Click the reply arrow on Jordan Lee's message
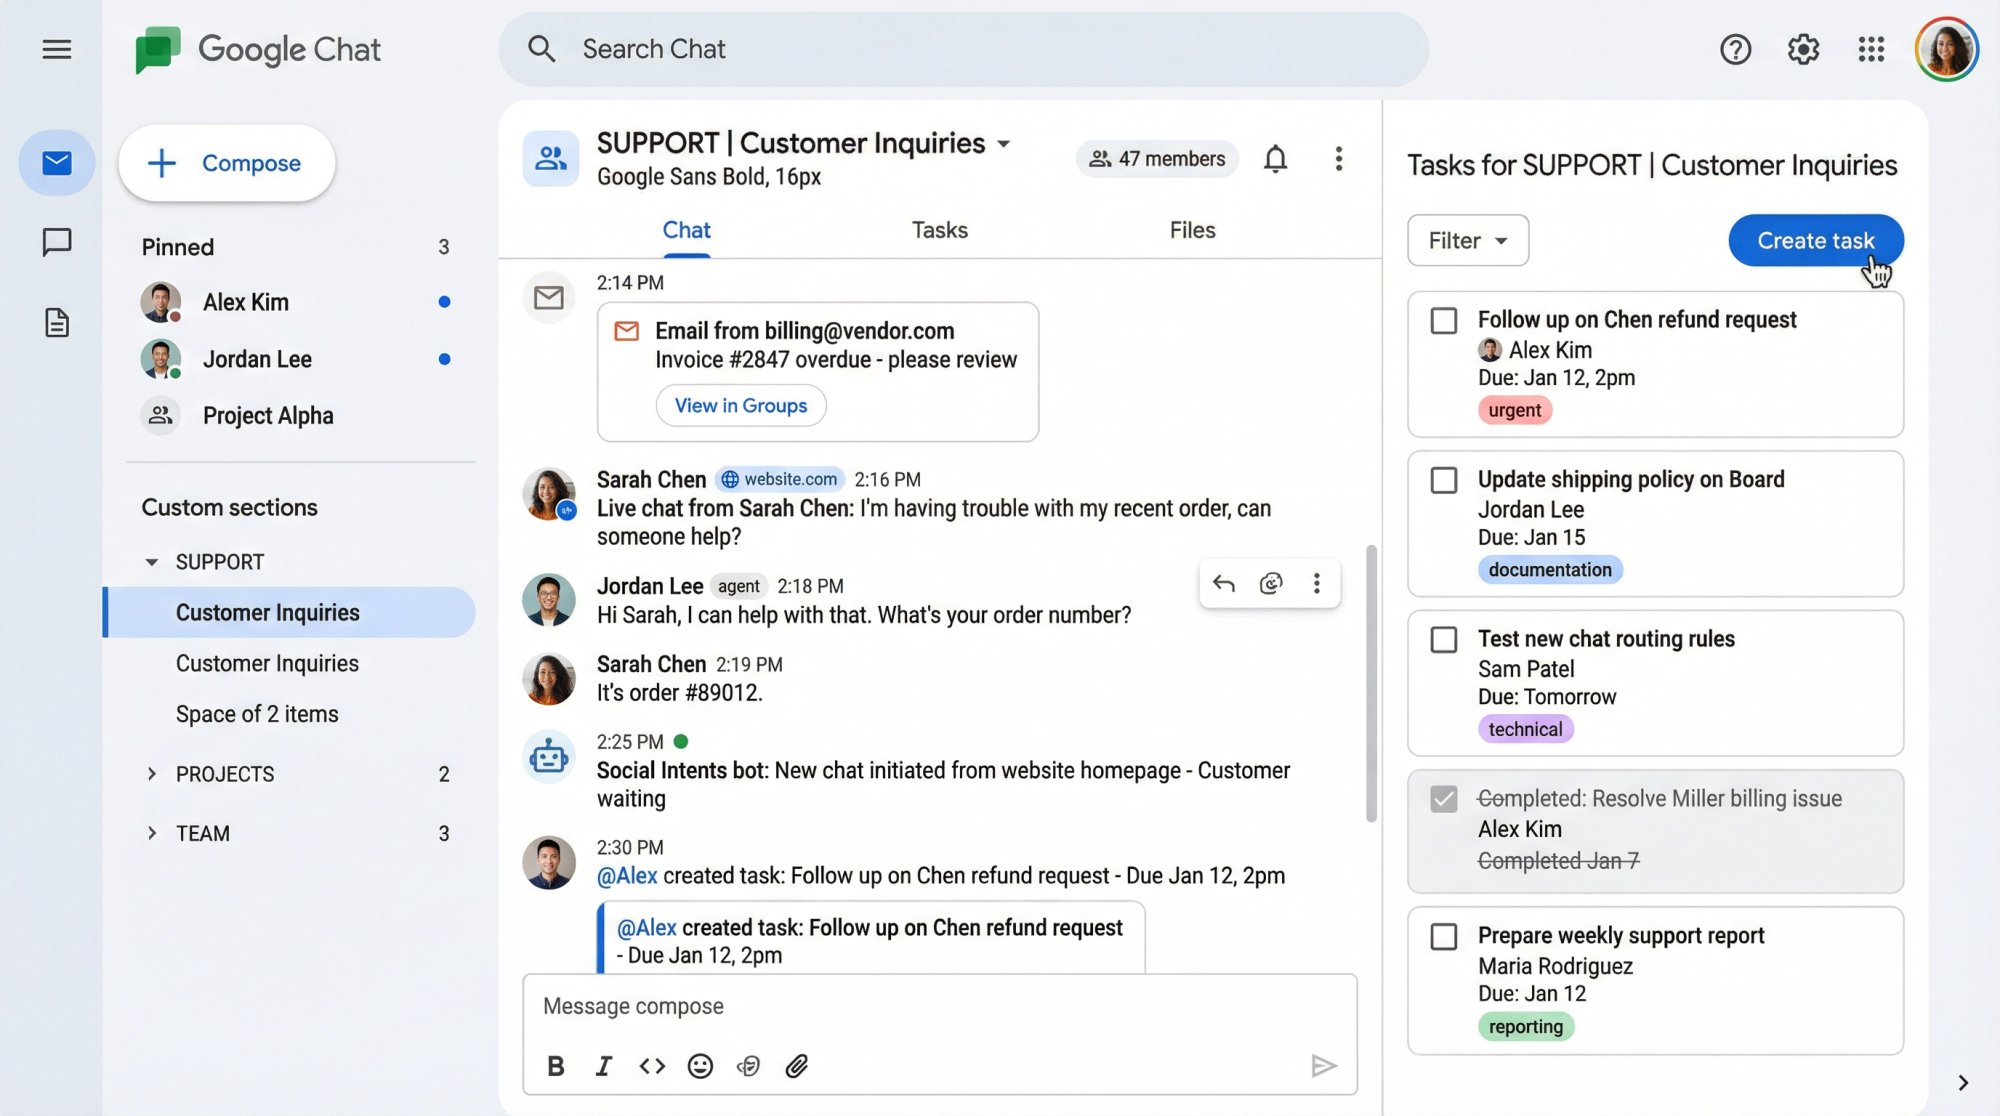2000x1116 pixels. 1222,583
